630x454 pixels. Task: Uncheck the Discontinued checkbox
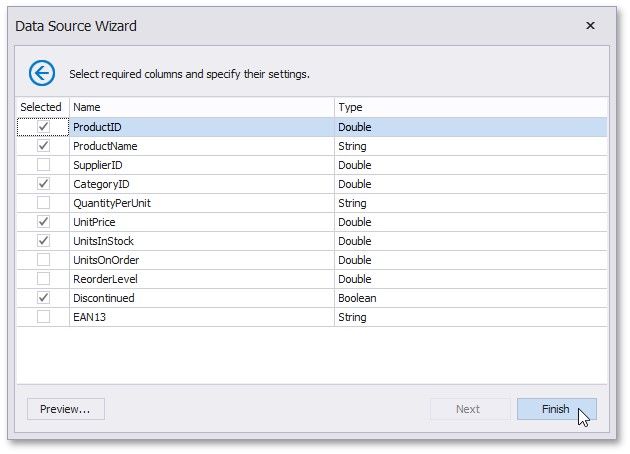43,298
